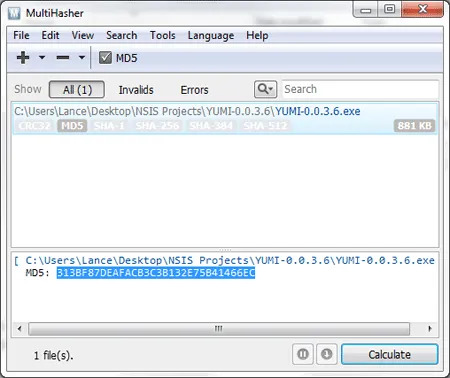
Task: Open the View menu
Action: coord(83,35)
